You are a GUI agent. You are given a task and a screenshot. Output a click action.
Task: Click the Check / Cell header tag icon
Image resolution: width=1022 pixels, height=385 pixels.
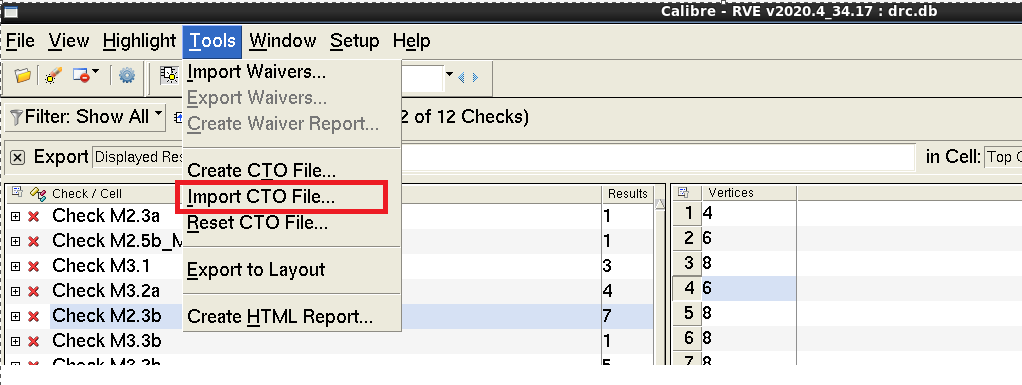(x=38, y=193)
